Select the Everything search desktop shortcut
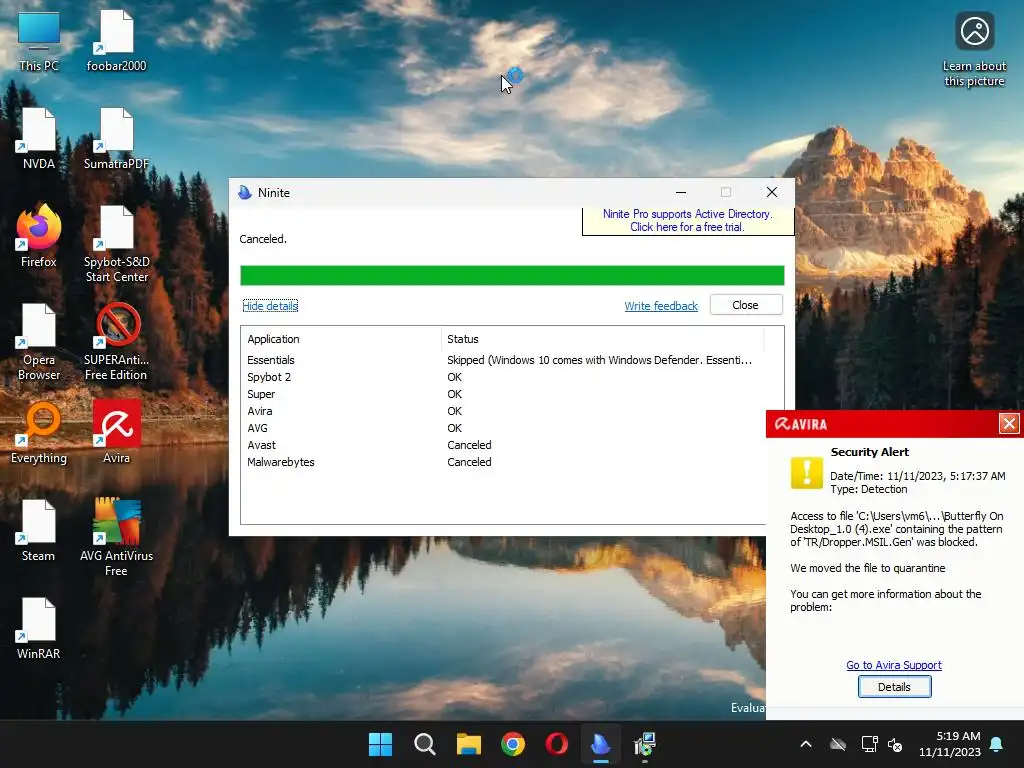This screenshot has height=768, width=1024. pos(39,432)
